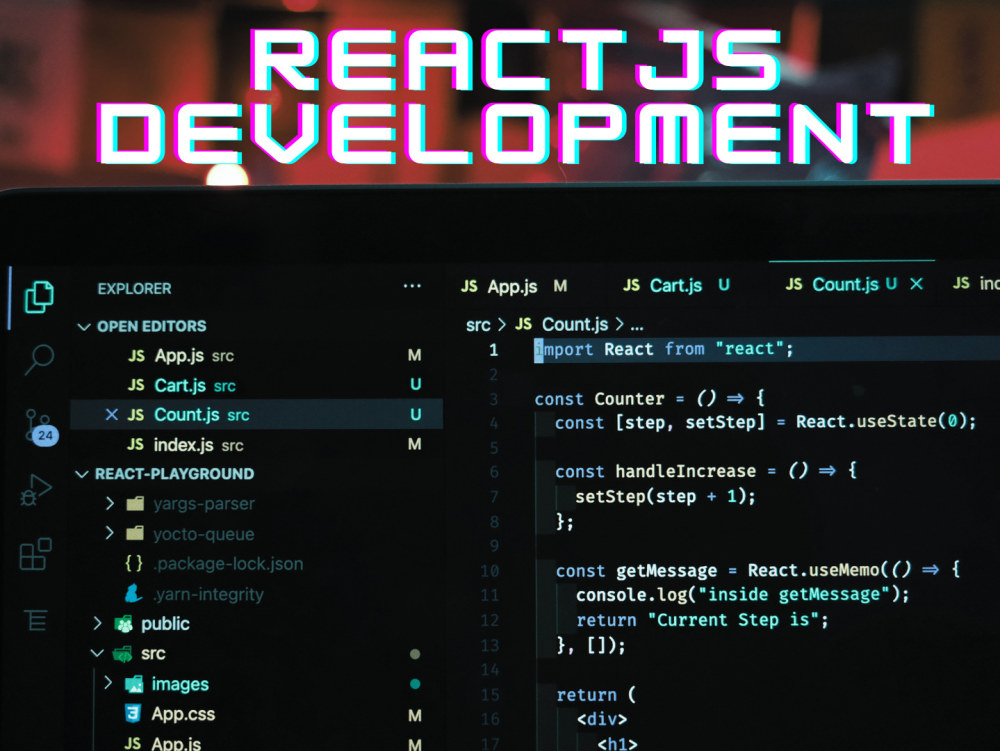
Task: Click the 'const handleIncrease' code line
Action: pos(705,471)
